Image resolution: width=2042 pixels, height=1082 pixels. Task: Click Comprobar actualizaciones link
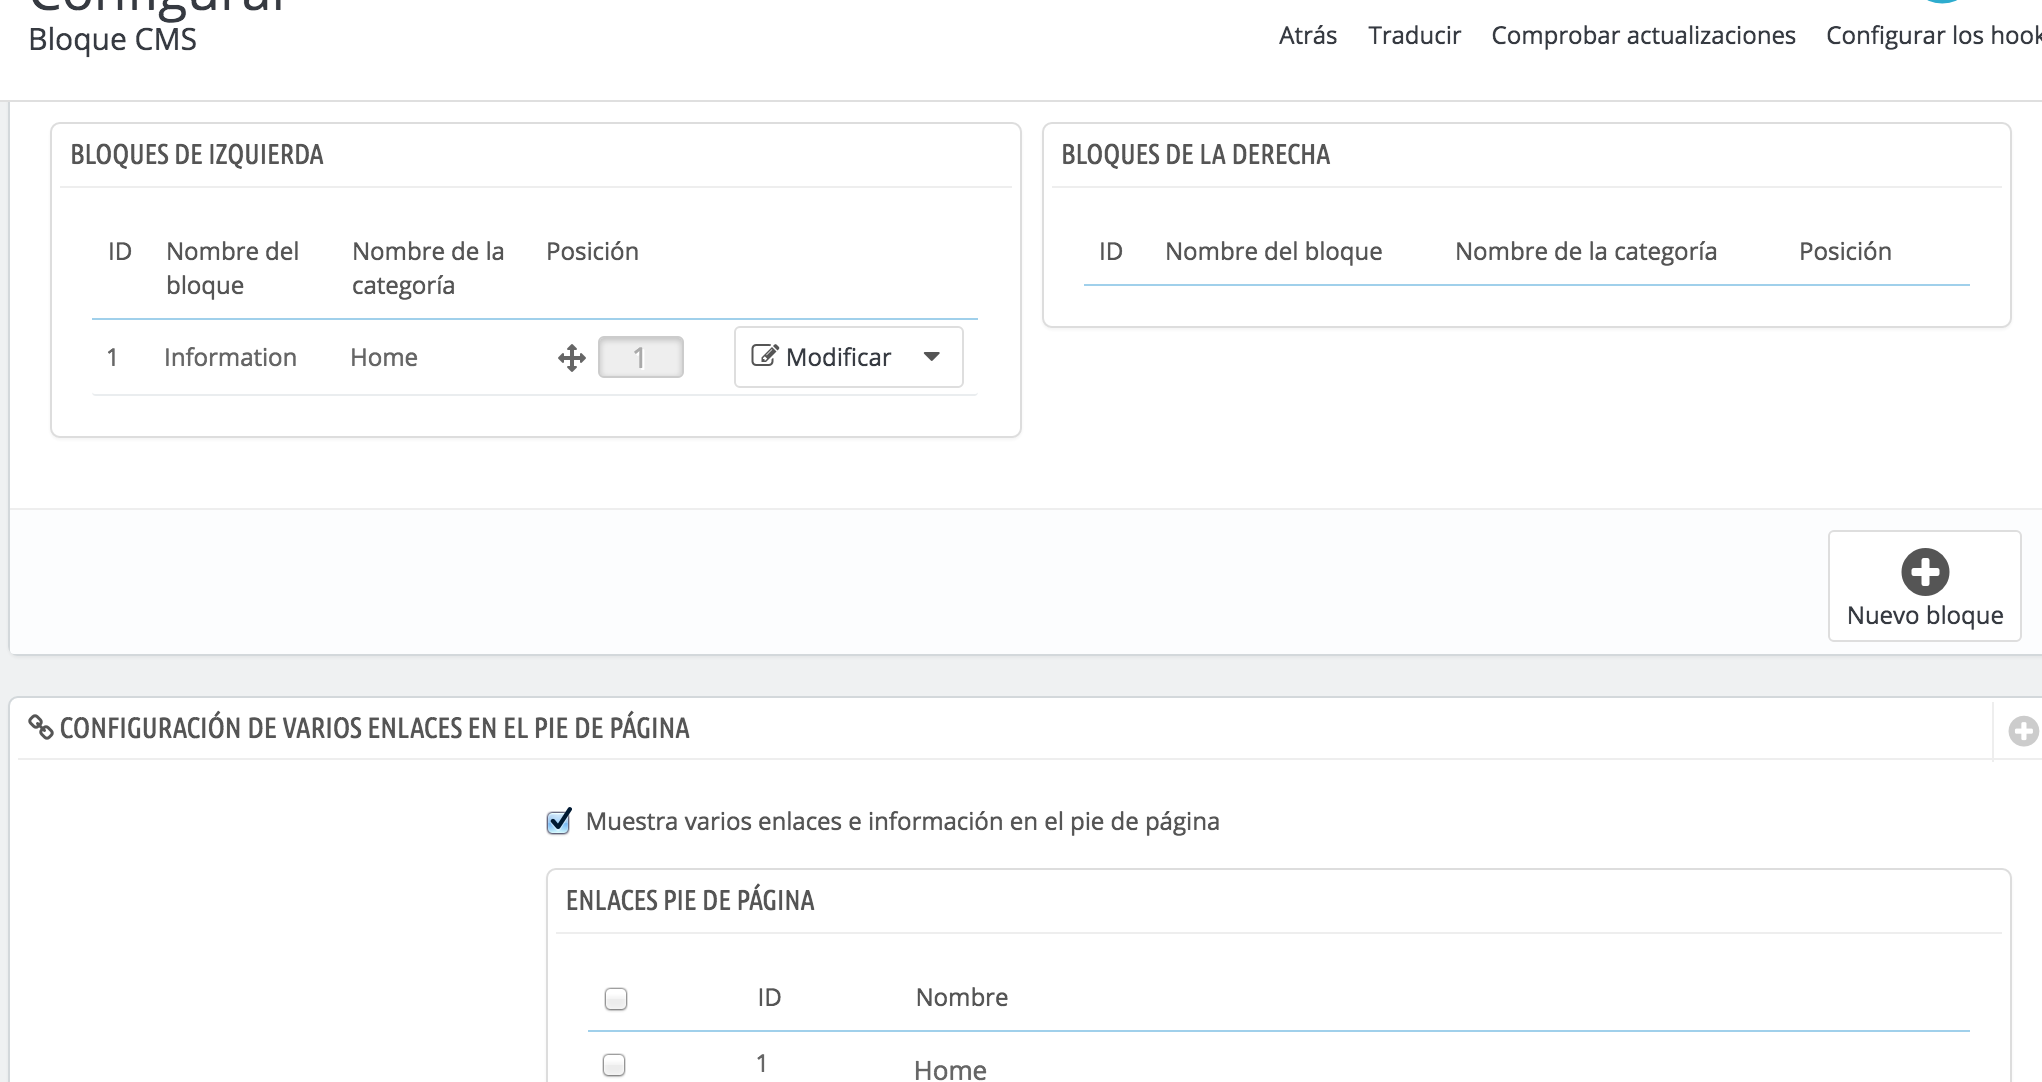coord(1643,36)
